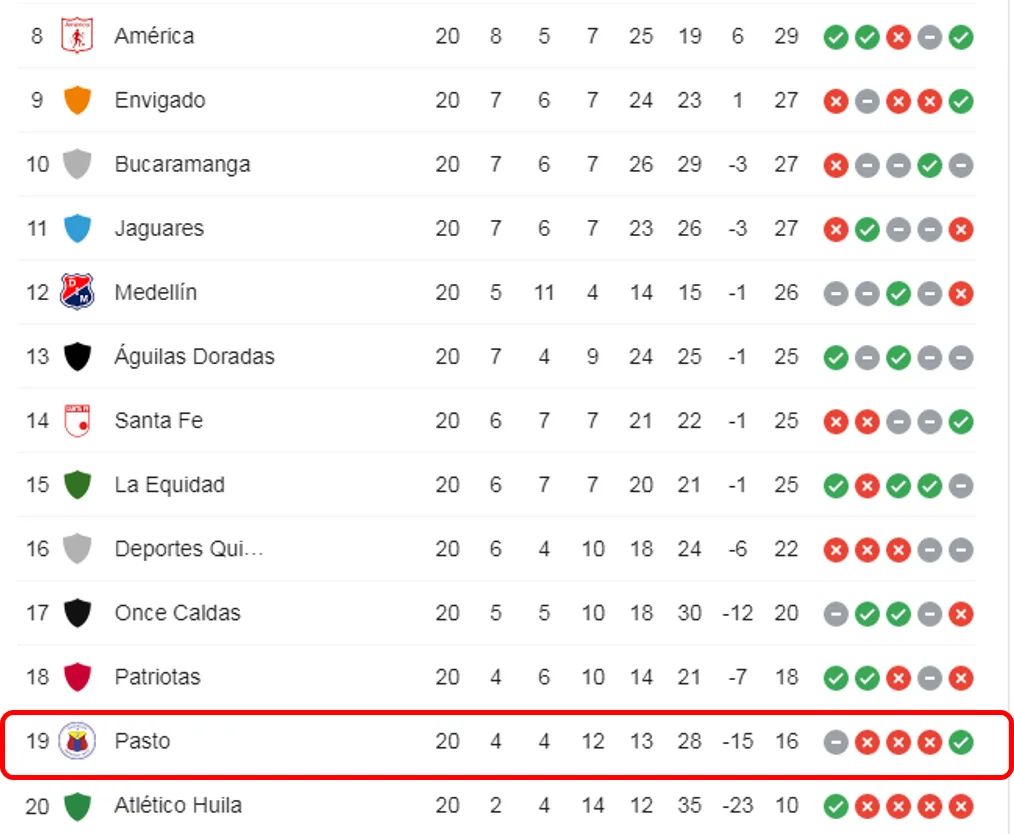1014x834 pixels.
Task: Click the Medellín club crest icon
Action: (77, 292)
